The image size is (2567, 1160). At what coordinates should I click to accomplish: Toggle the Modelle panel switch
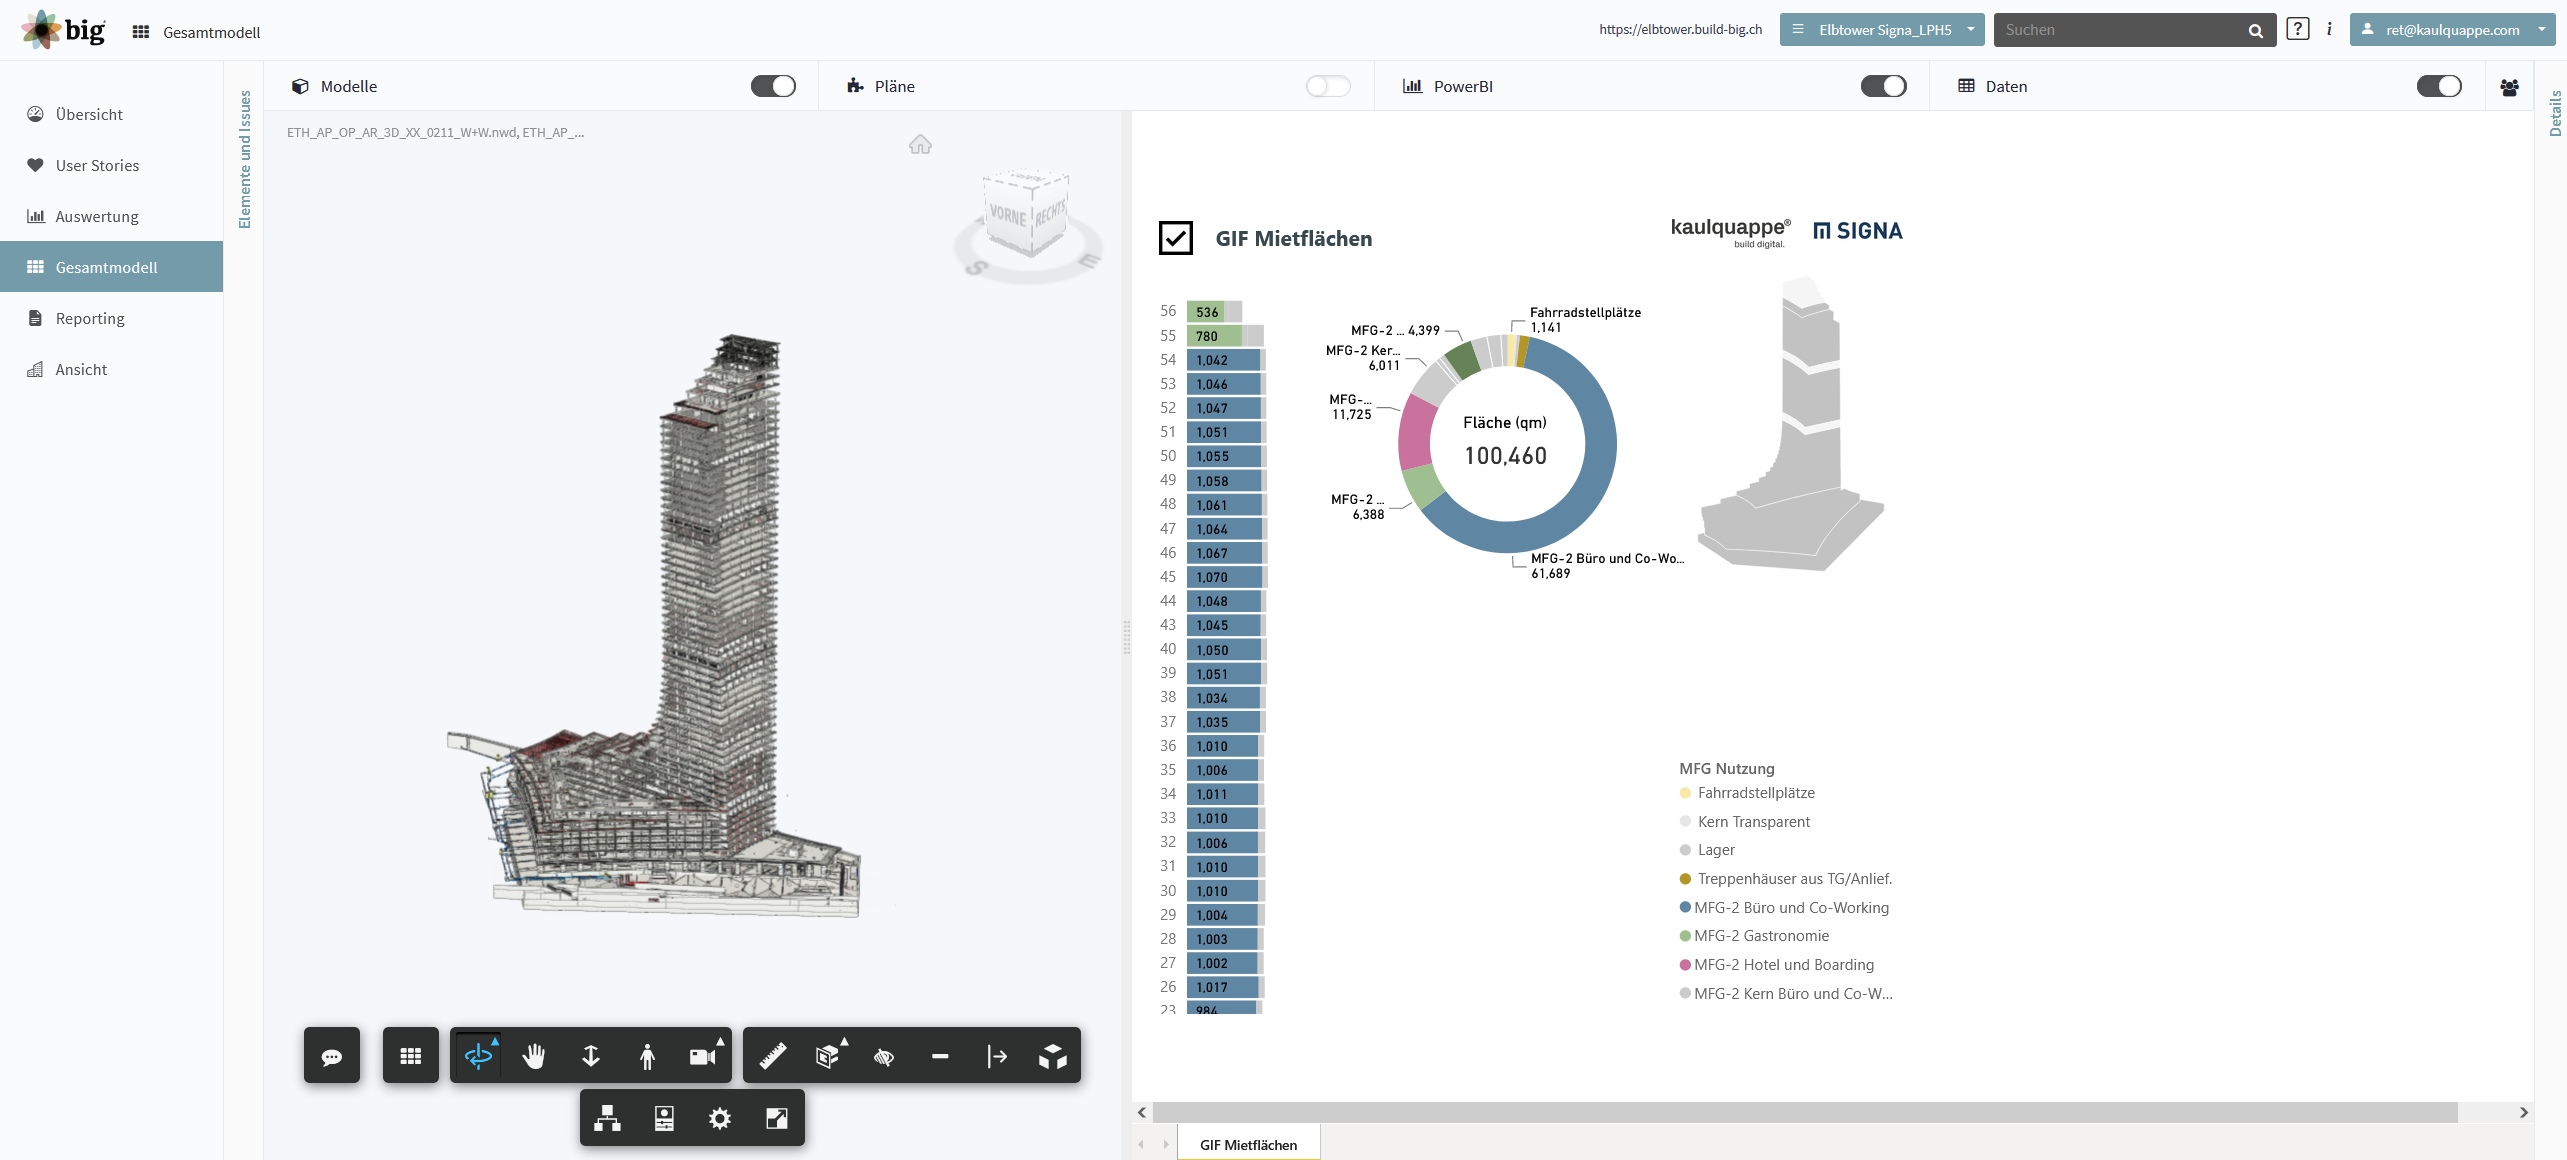pyautogui.click(x=774, y=86)
